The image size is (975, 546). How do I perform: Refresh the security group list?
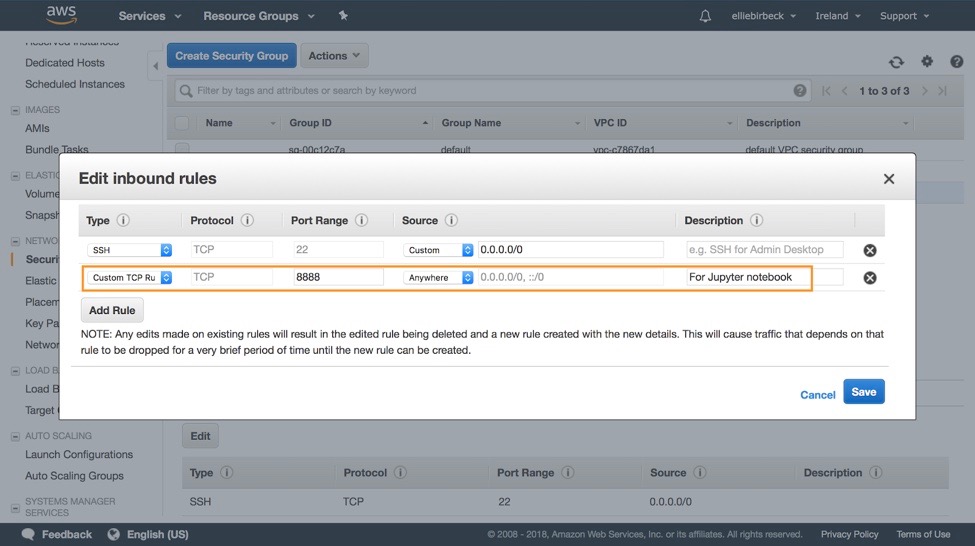[x=896, y=62]
